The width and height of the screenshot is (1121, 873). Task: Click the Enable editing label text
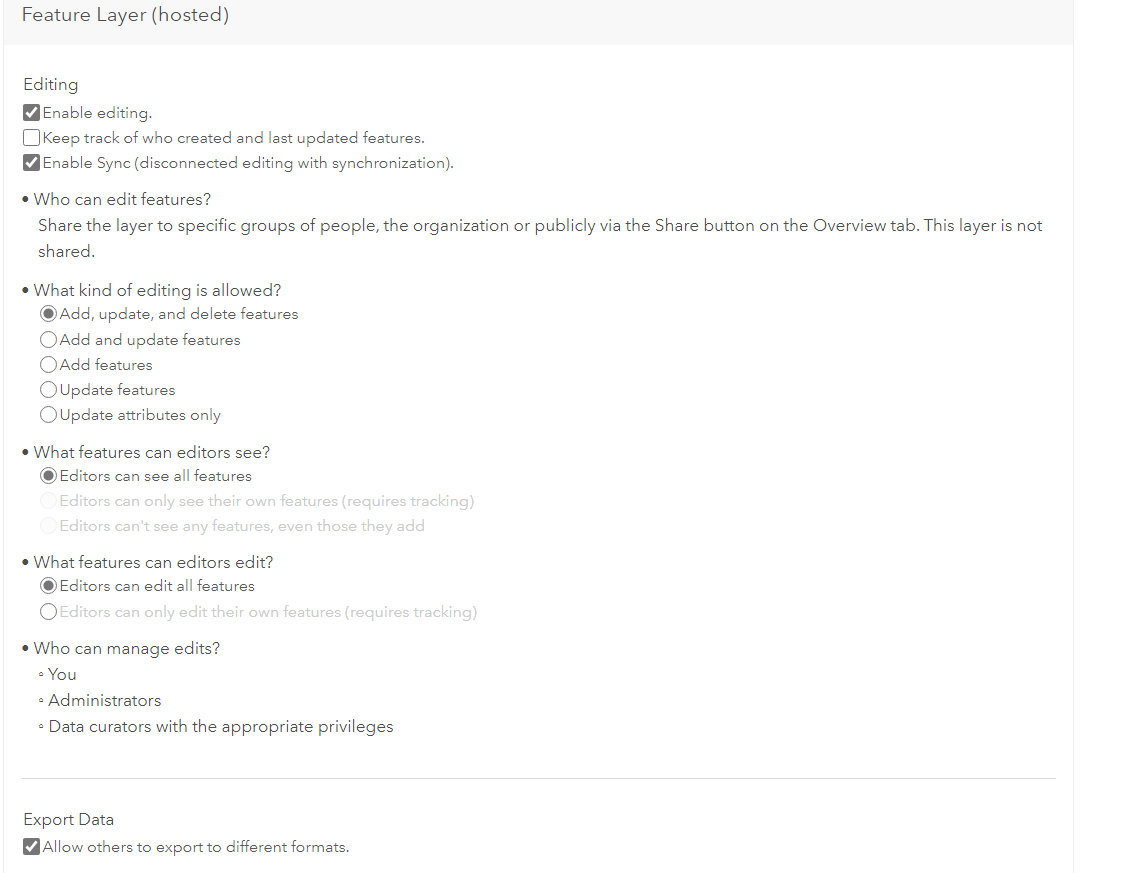[x=97, y=113]
